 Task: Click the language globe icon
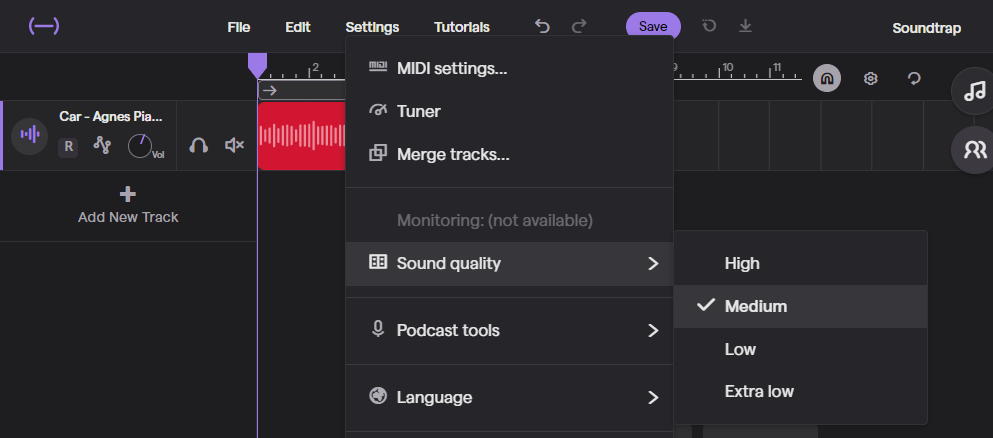pyautogui.click(x=378, y=396)
